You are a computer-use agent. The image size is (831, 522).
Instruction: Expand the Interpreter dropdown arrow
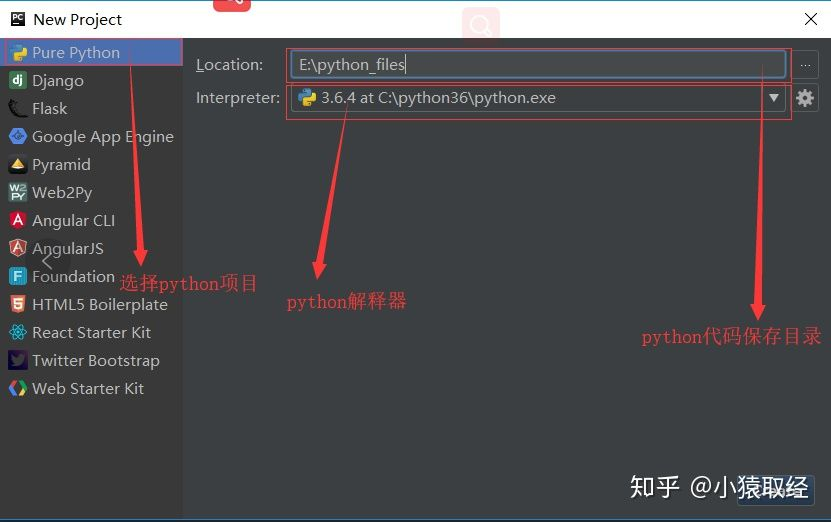coord(774,98)
